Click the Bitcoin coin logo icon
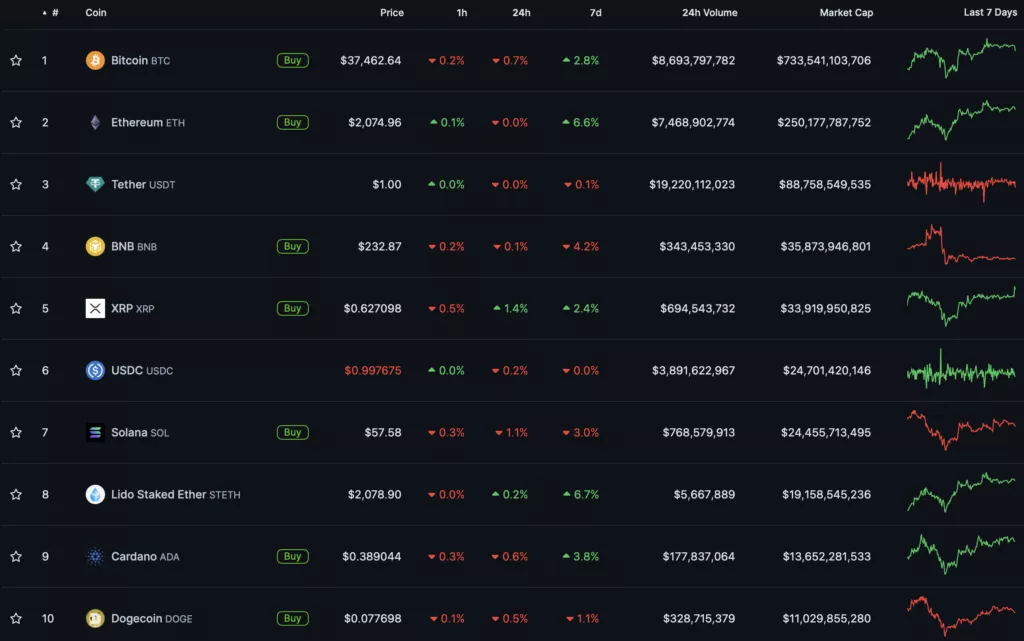Viewport: 1024px width, 641px height. [95, 60]
